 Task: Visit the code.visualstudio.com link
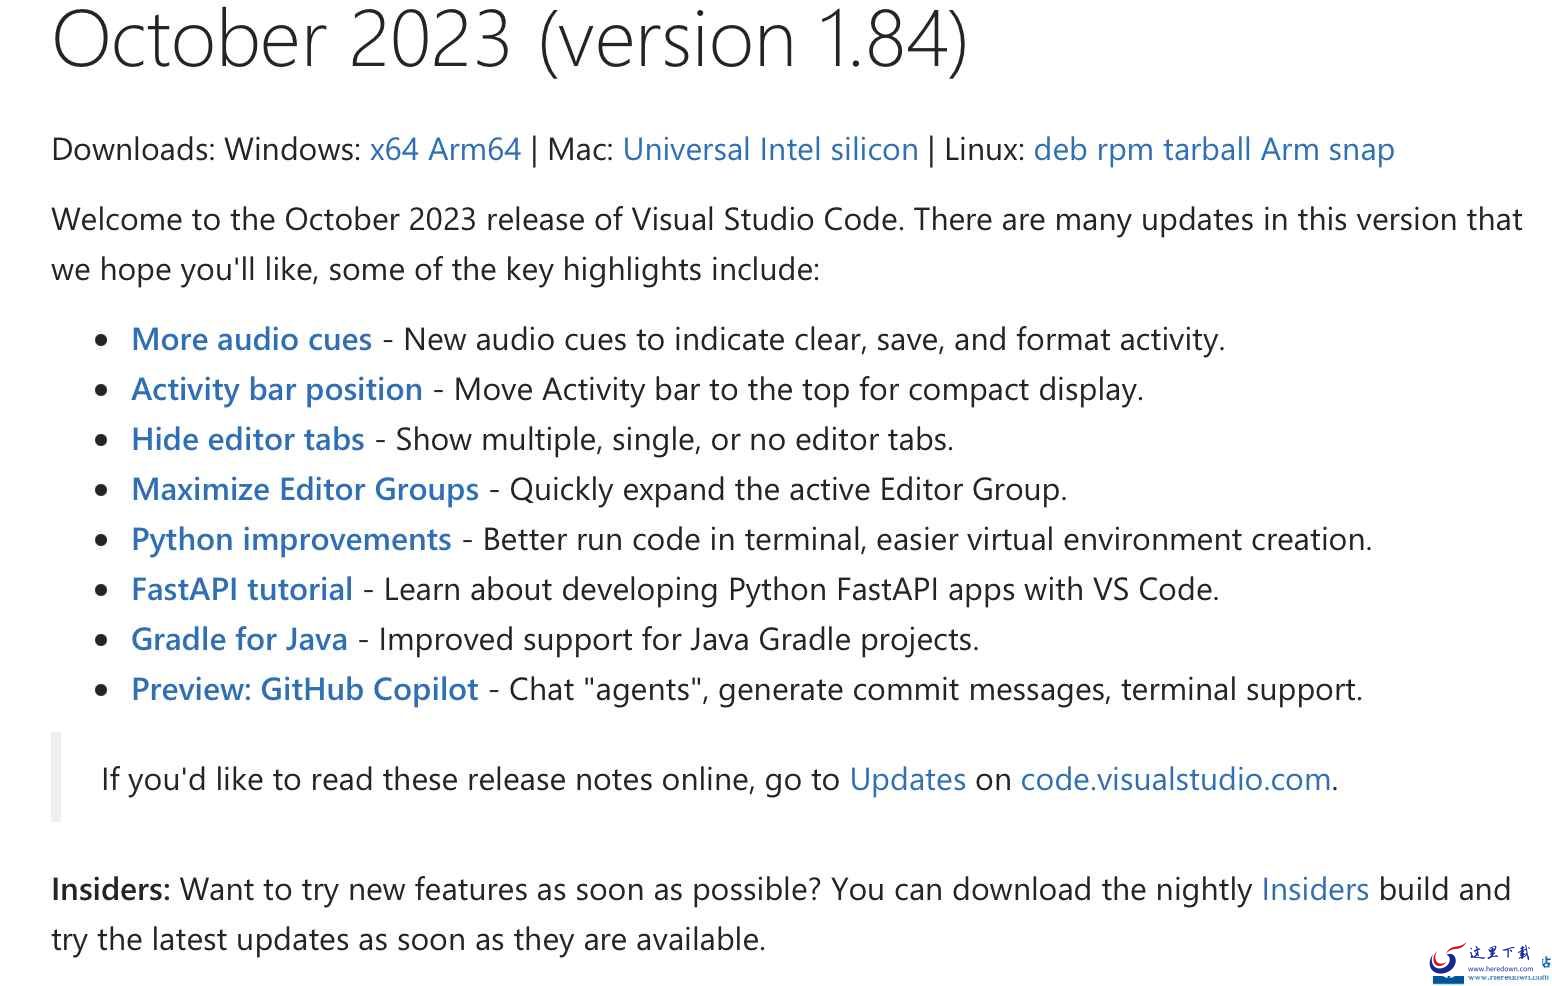1175,780
